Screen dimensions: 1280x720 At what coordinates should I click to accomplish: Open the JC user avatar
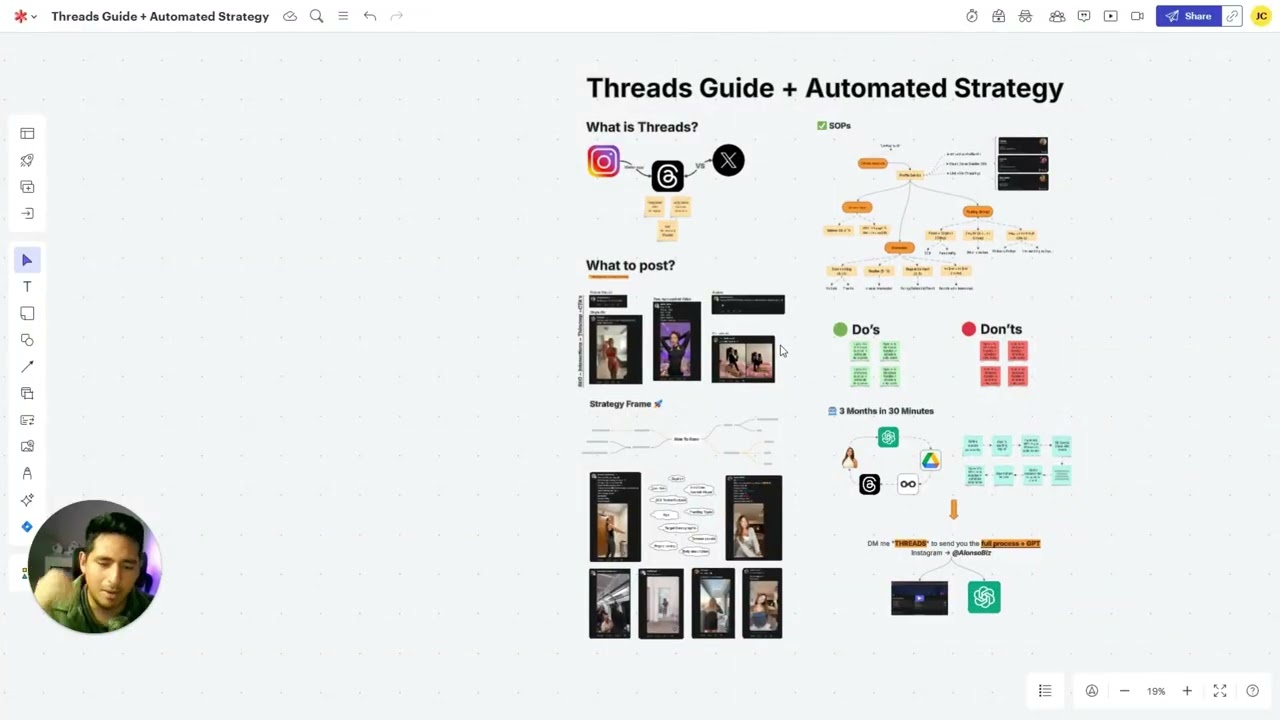pyautogui.click(x=1261, y=16)
